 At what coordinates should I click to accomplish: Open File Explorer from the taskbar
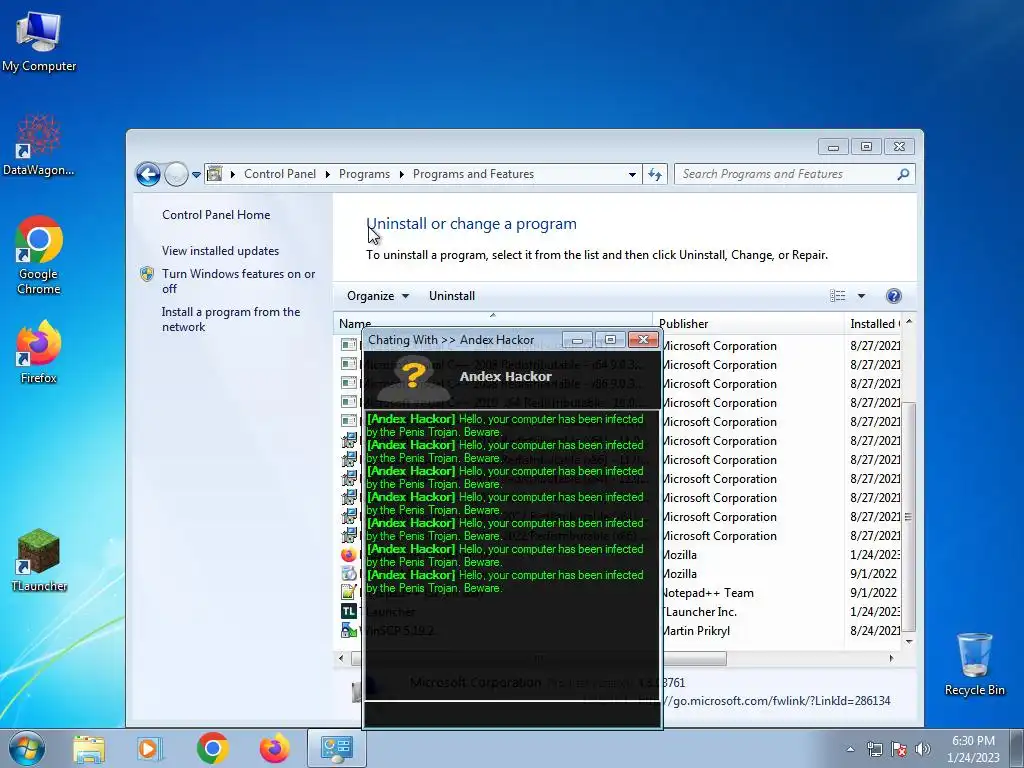89,748
